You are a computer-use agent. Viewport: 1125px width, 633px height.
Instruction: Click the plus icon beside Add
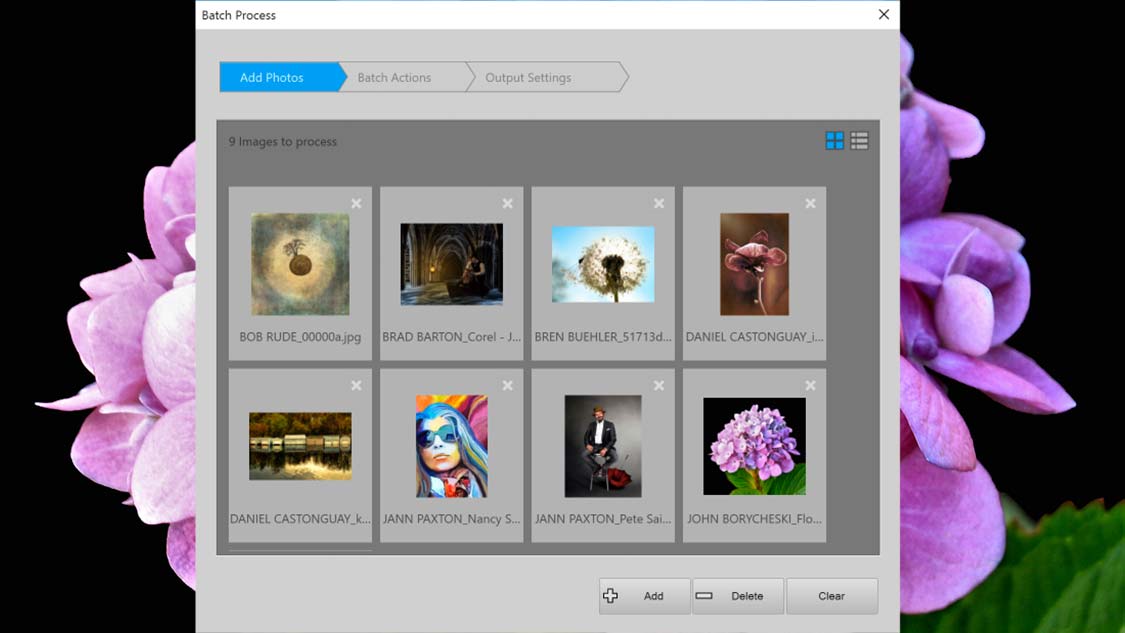(x=611, y=595)
